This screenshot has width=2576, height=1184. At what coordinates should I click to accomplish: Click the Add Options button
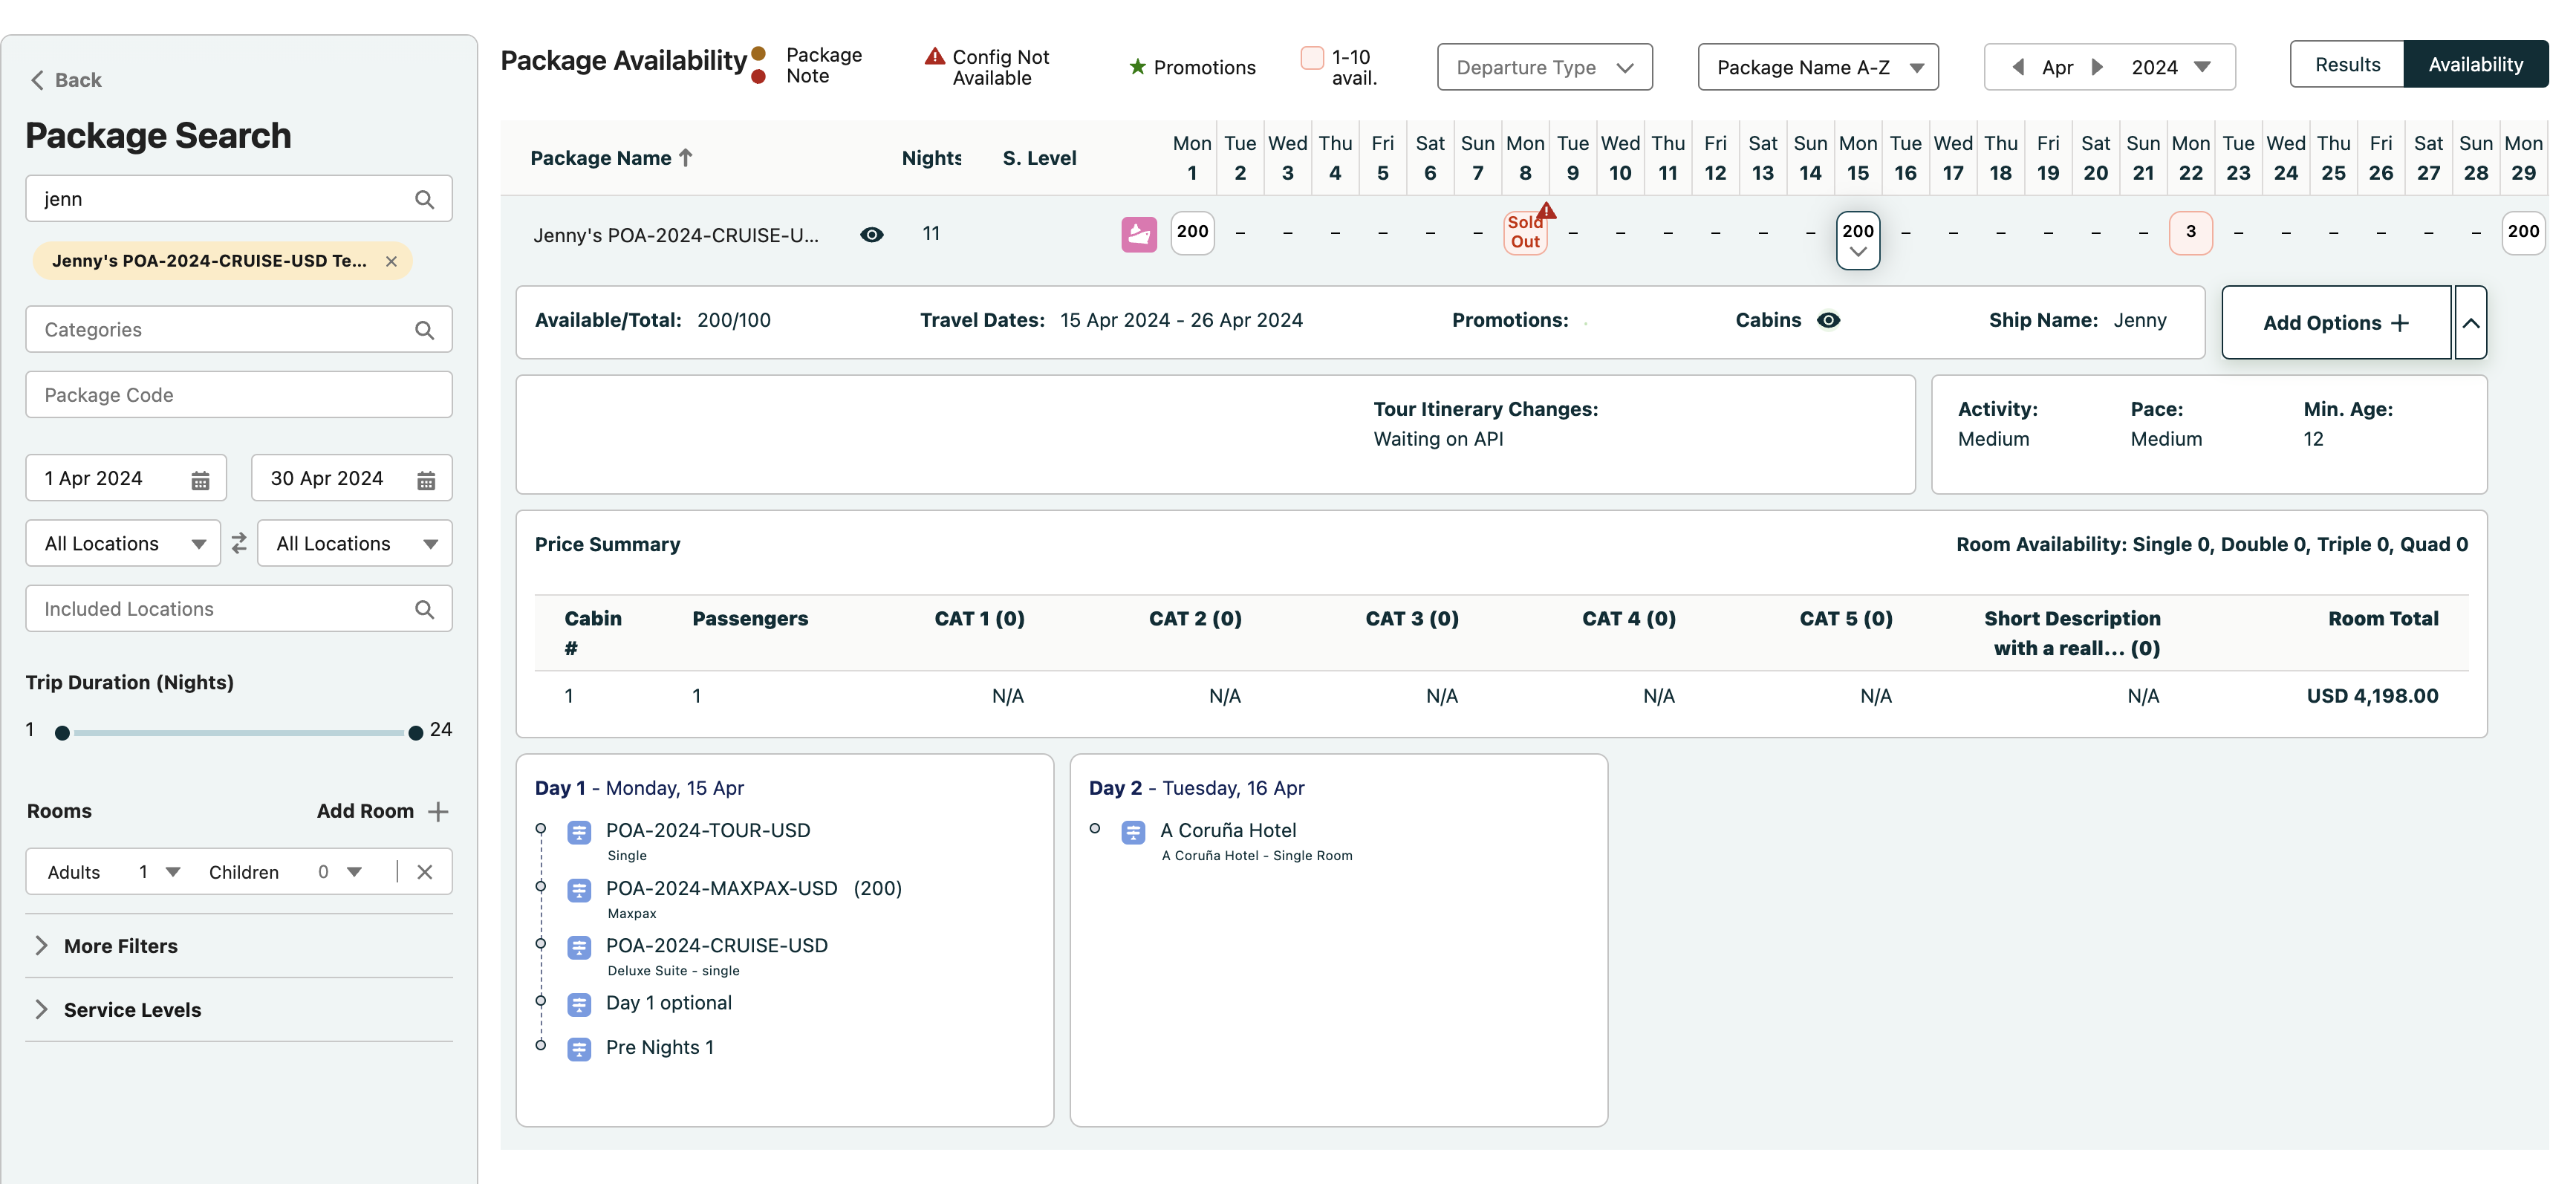pyautogui.click(x=2336, y=323)
